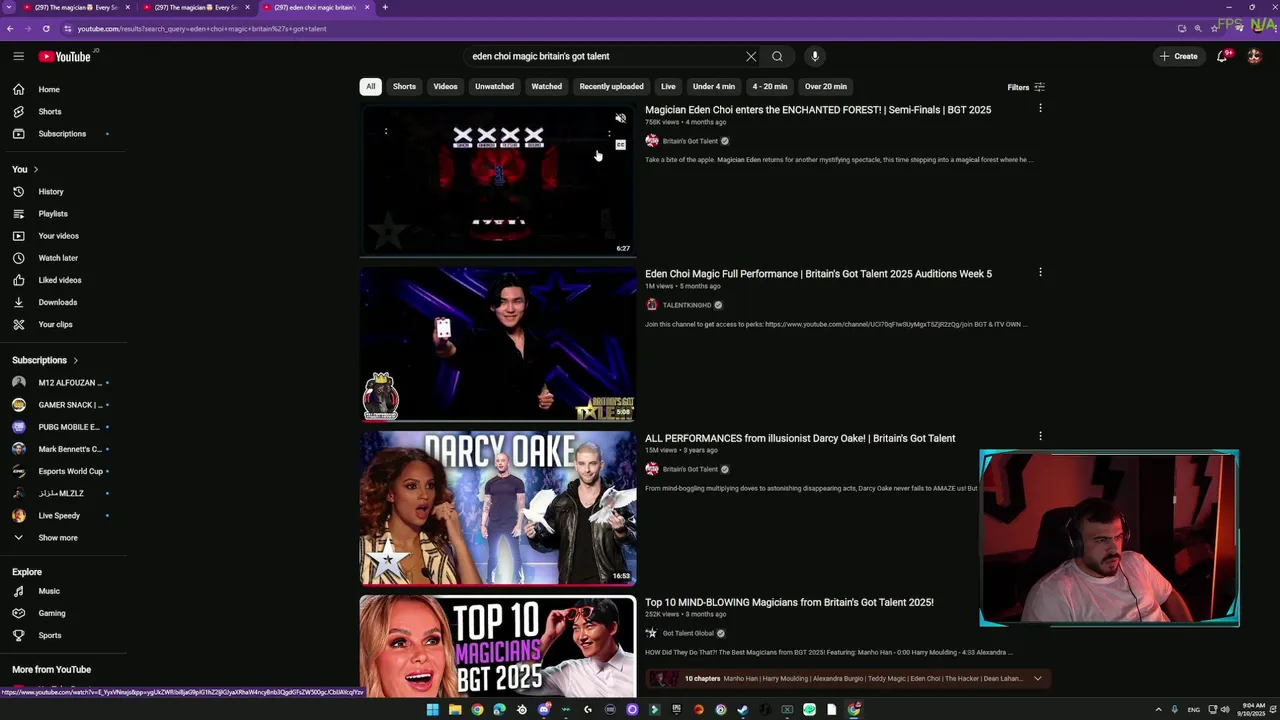Reload the page with browser refresh

(46, 28)
